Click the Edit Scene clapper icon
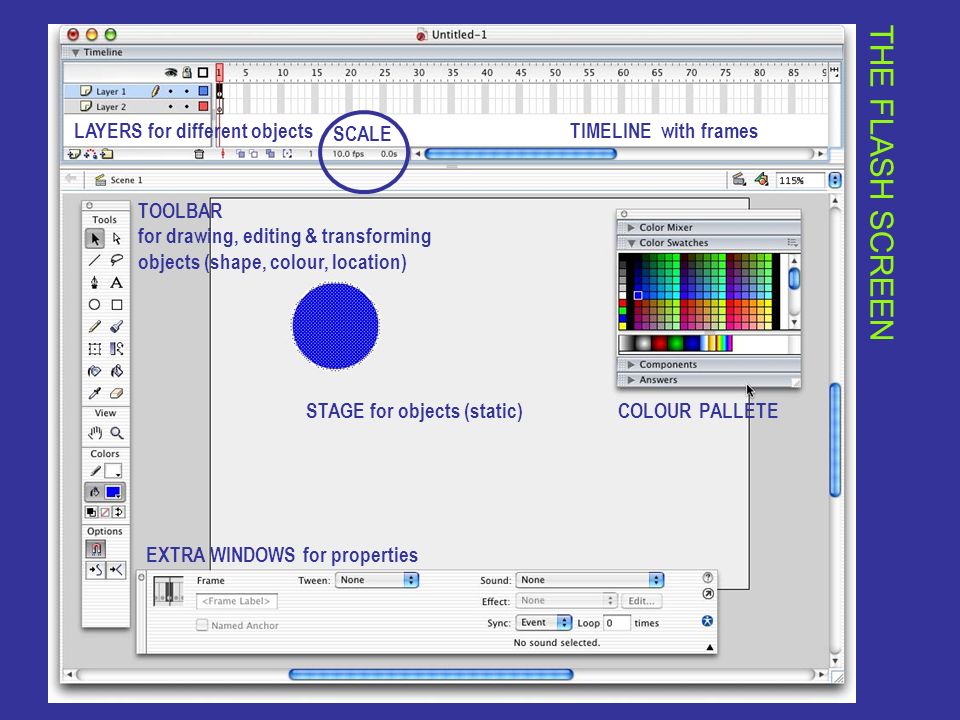The image size is (960, 720). (739, 179)
